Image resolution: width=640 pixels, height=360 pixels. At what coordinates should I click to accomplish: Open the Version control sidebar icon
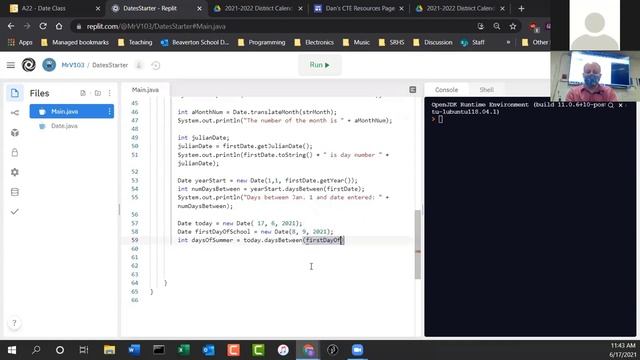(15, 113)
